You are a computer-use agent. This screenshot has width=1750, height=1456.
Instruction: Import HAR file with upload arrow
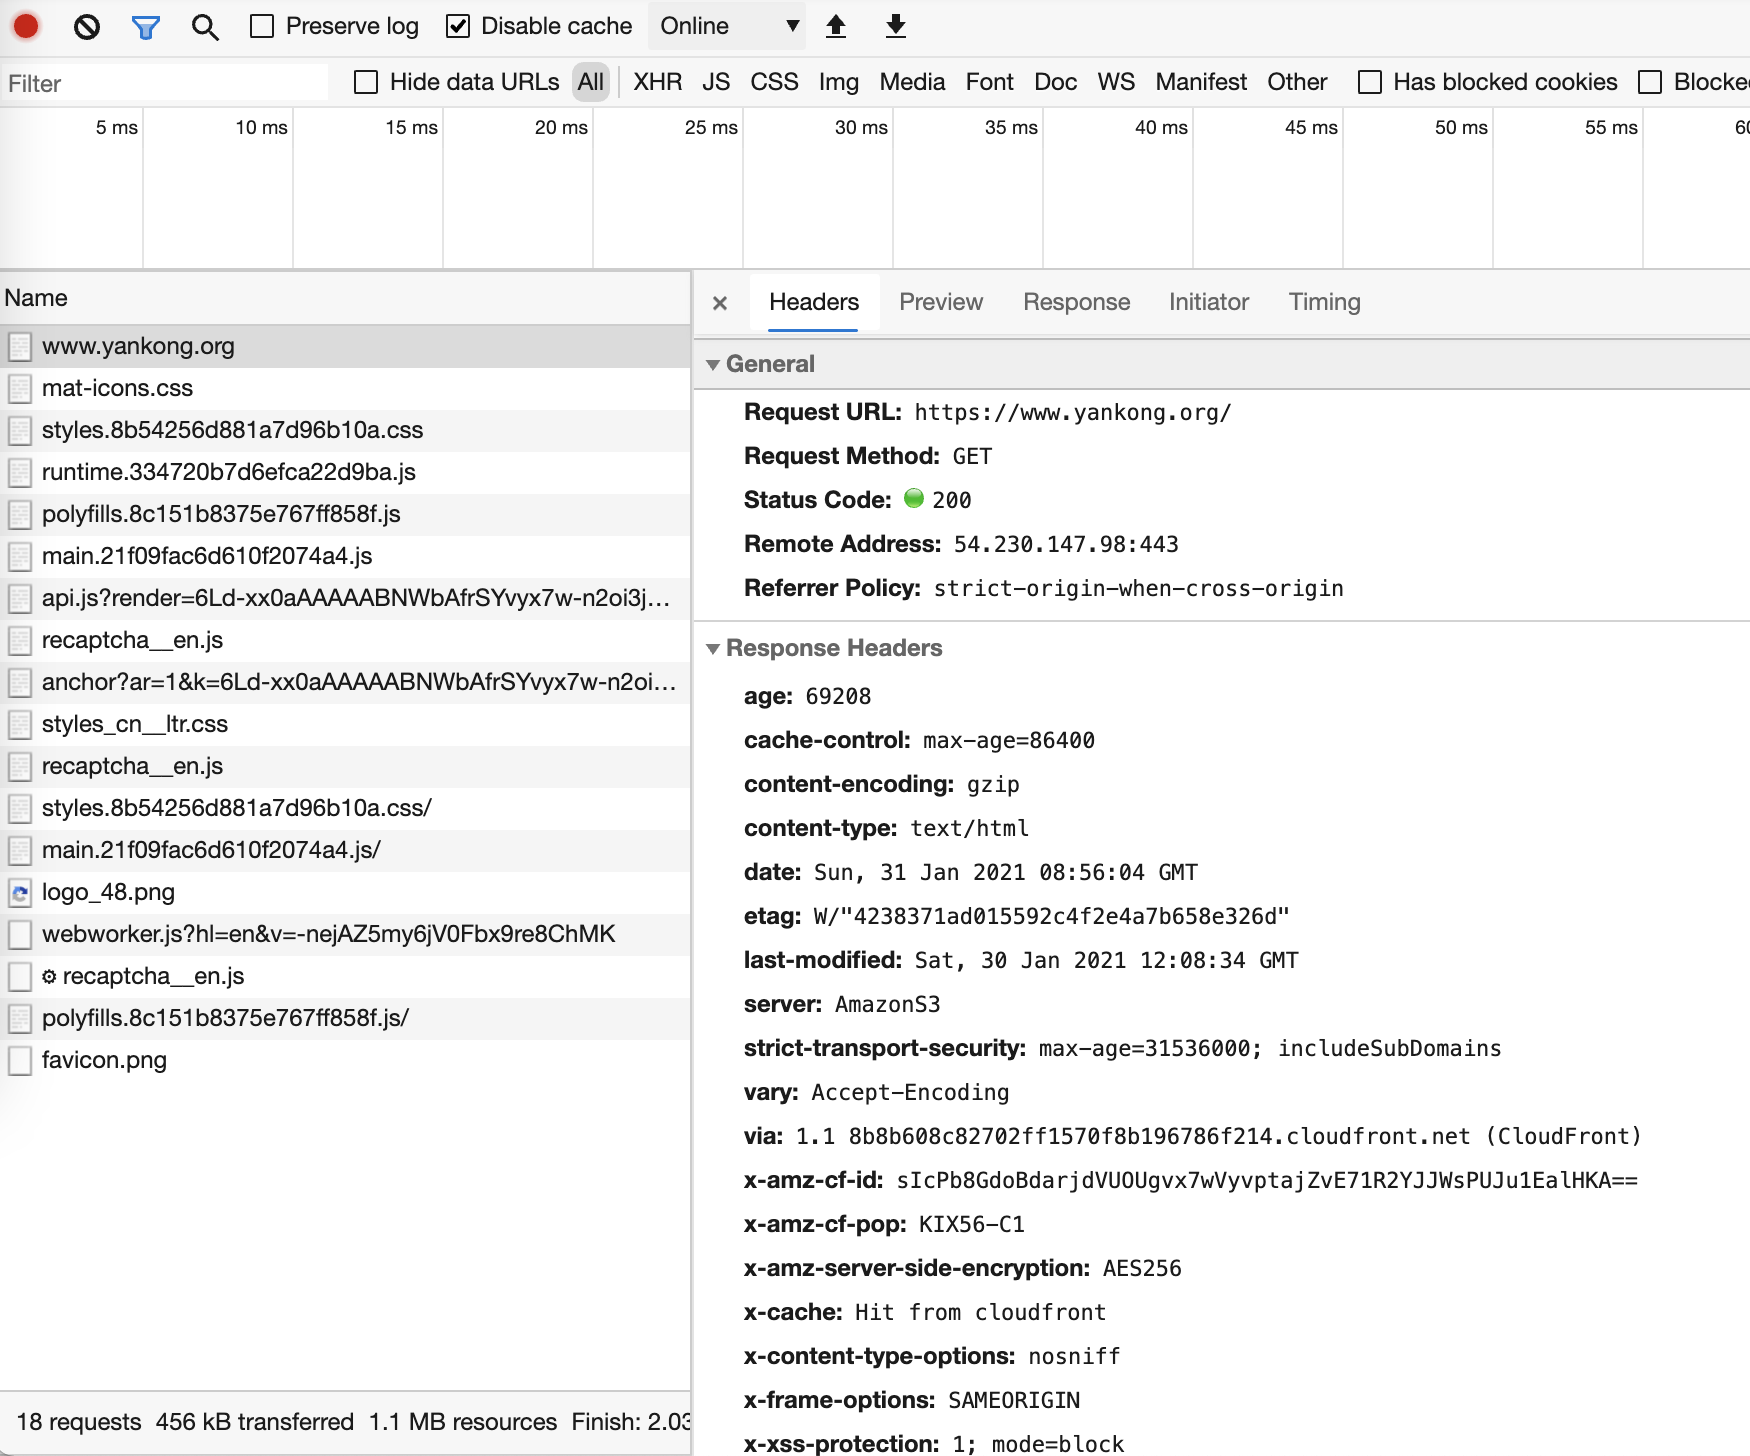pyautogui.click(x=836, y=26)
